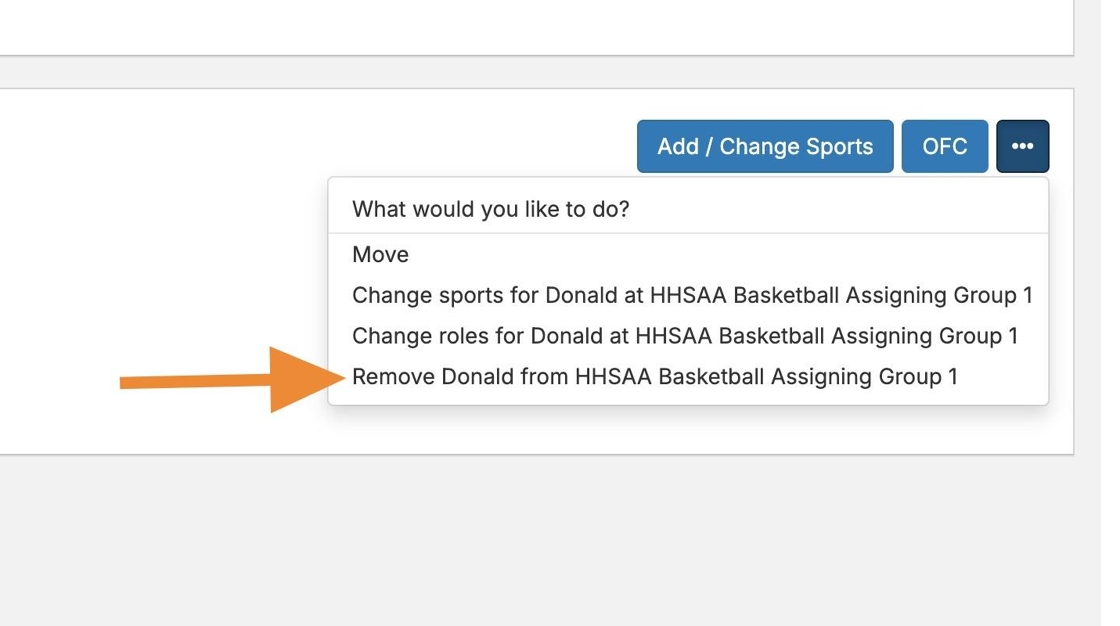Screen dimensions: 1120x626
Task: Collapse the actions dropdown via ellipsis button
Action: click(1022, 146)
